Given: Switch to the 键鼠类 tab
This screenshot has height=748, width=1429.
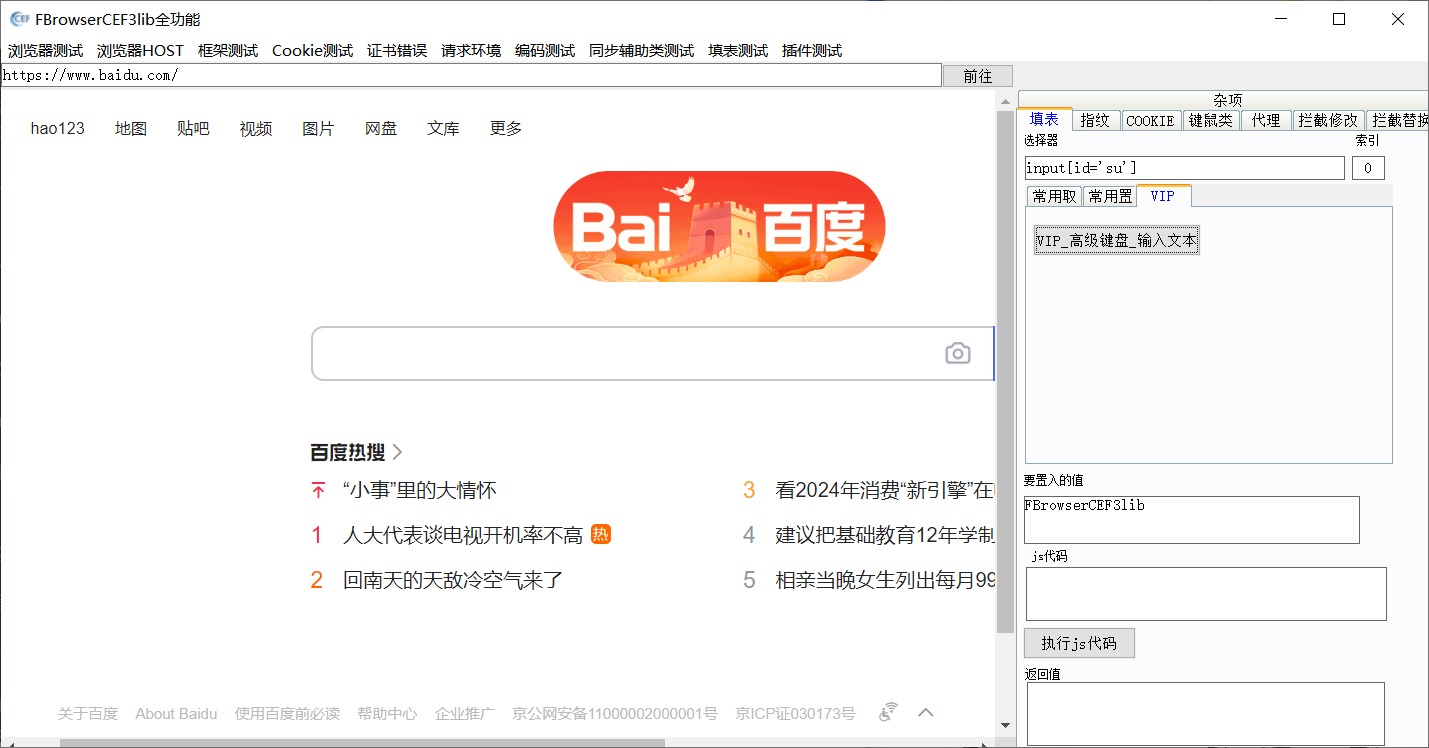Looking at the screenshot, I should (x=1211, y=120).
